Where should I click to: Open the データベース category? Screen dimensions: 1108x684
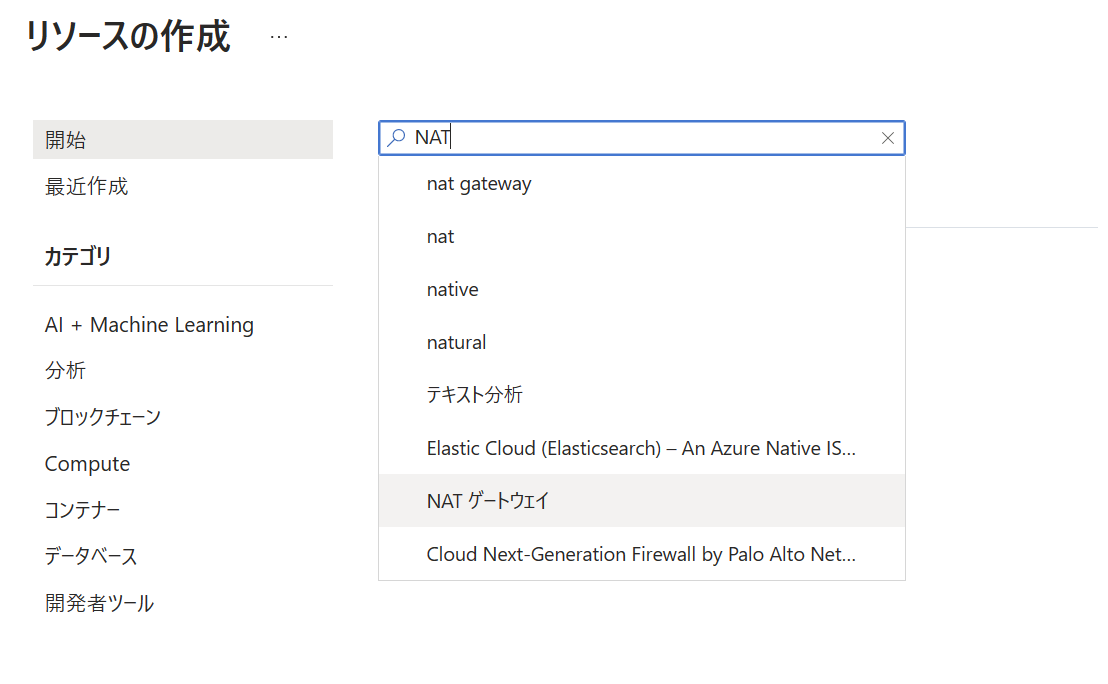click(91, 556)
